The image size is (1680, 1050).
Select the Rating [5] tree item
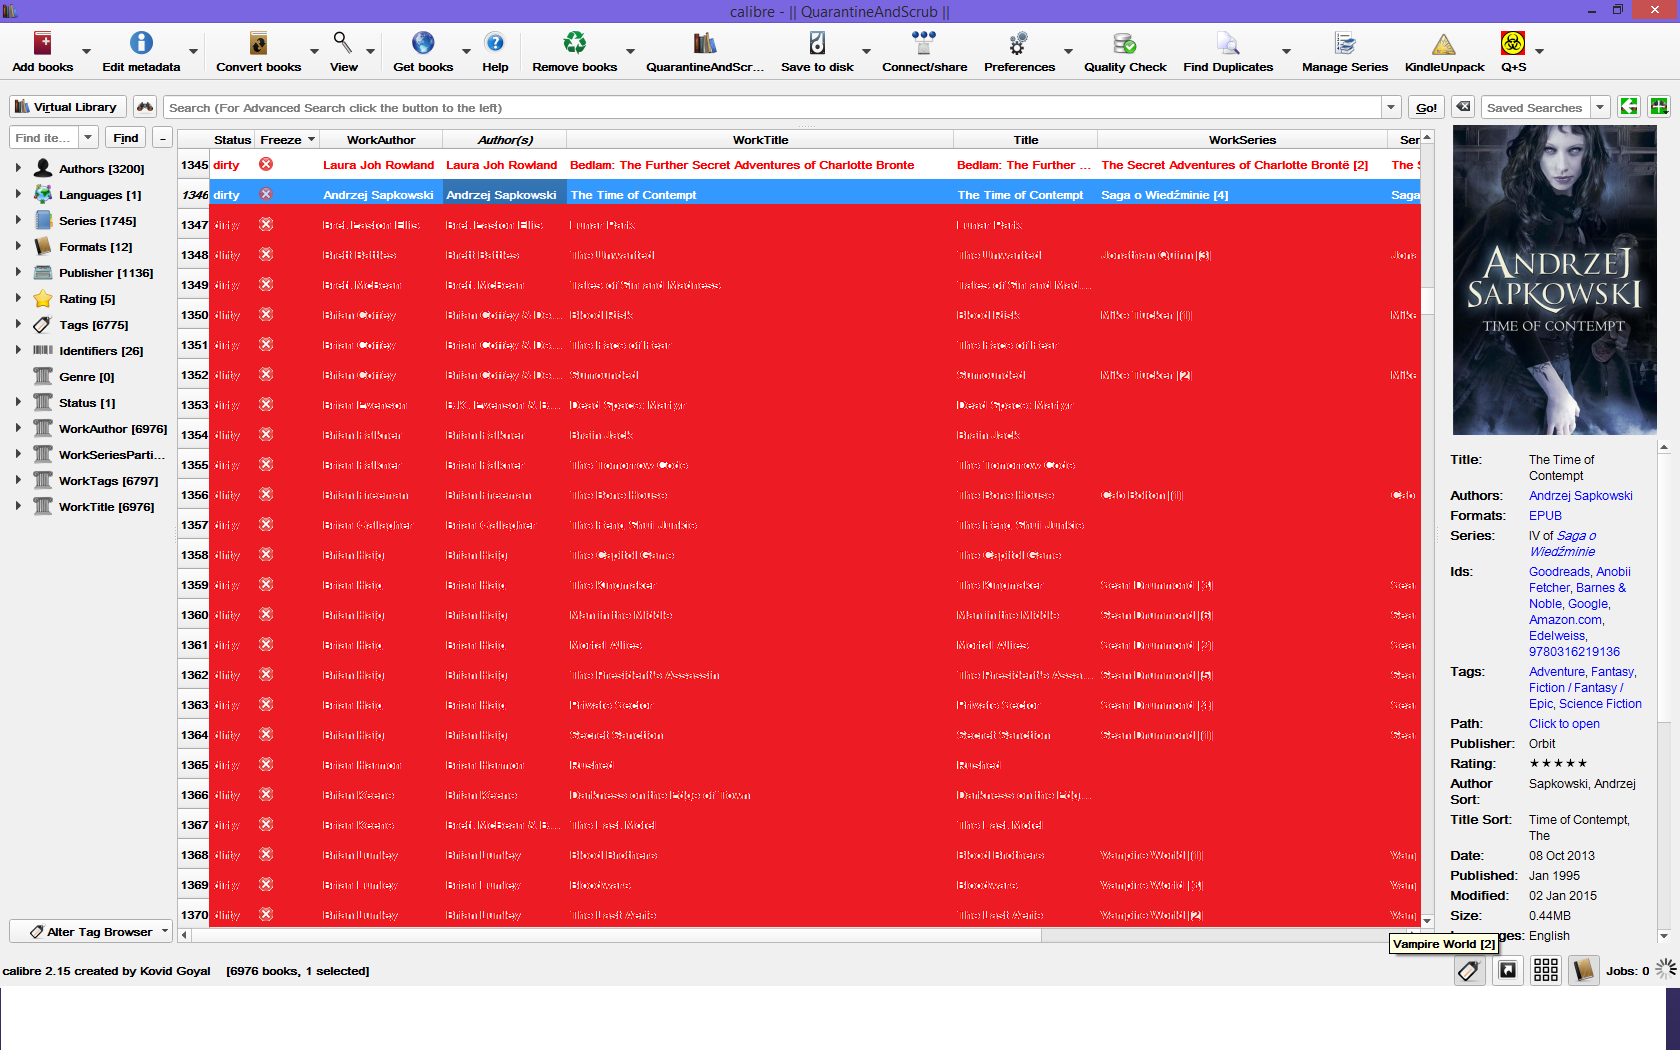(87, 299)
